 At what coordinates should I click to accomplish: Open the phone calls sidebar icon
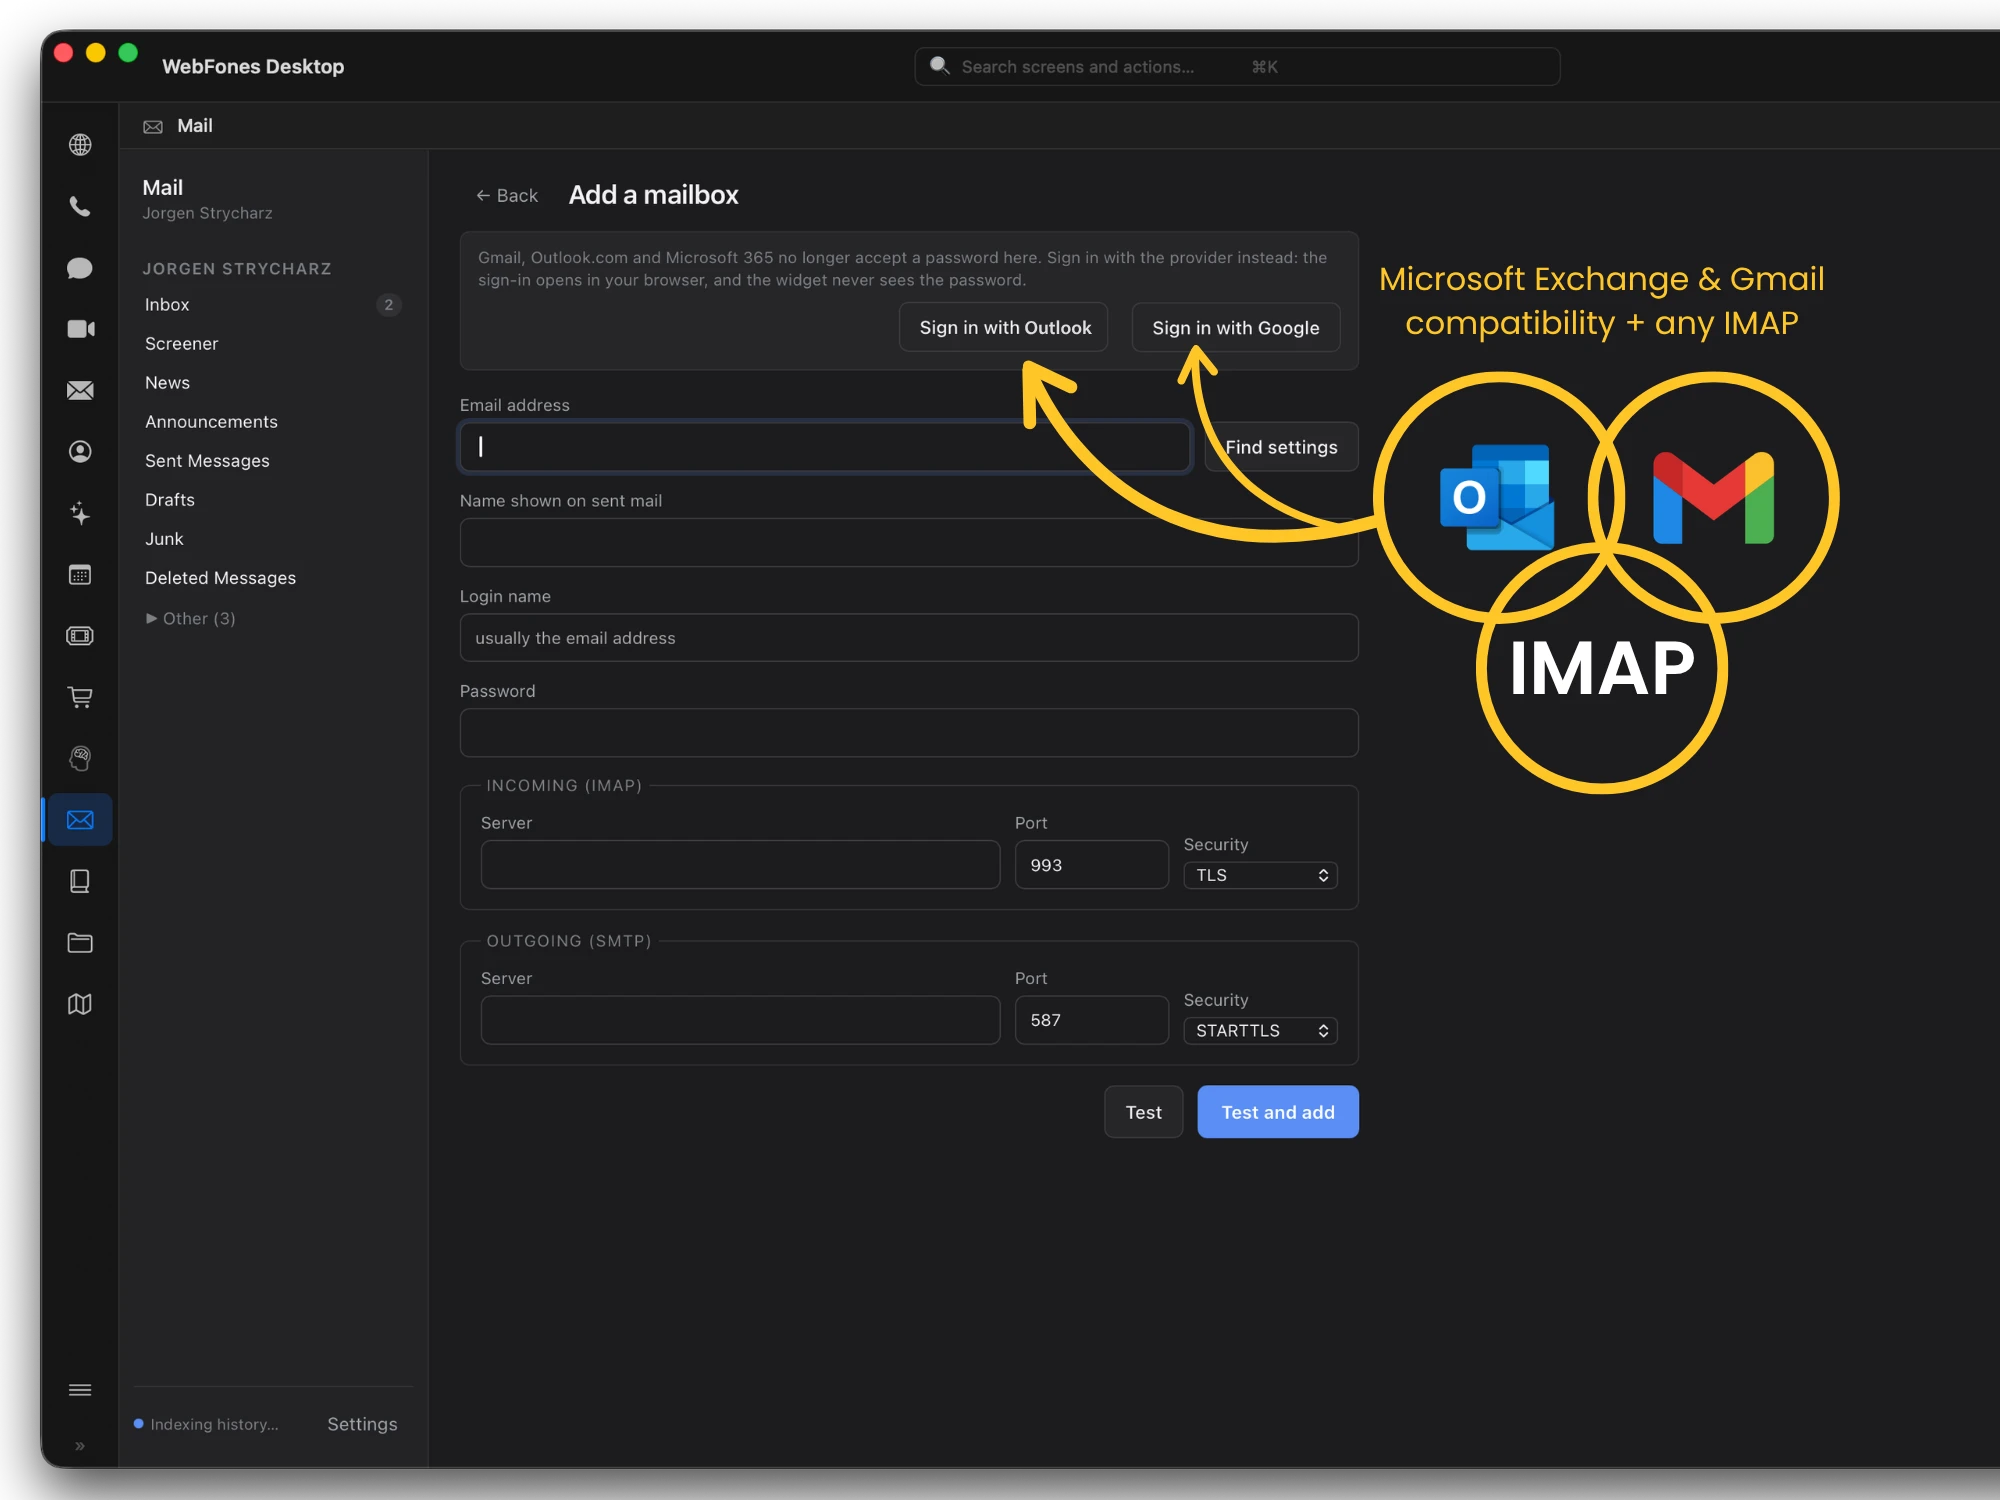[80, 207]
